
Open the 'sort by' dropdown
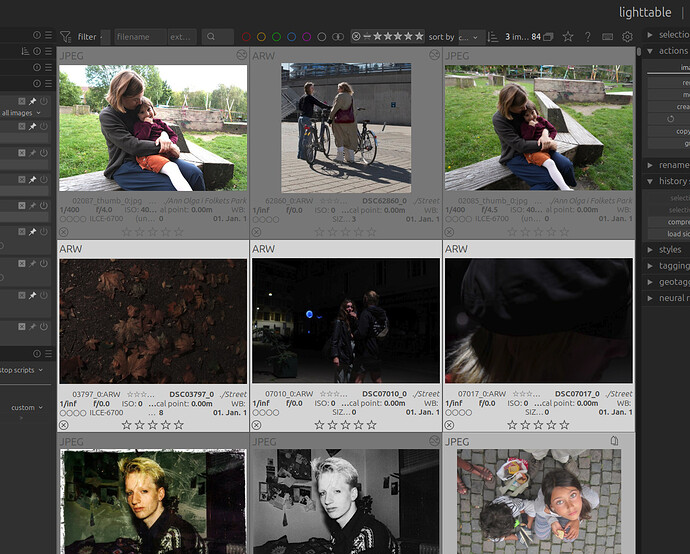coord(468,37)
